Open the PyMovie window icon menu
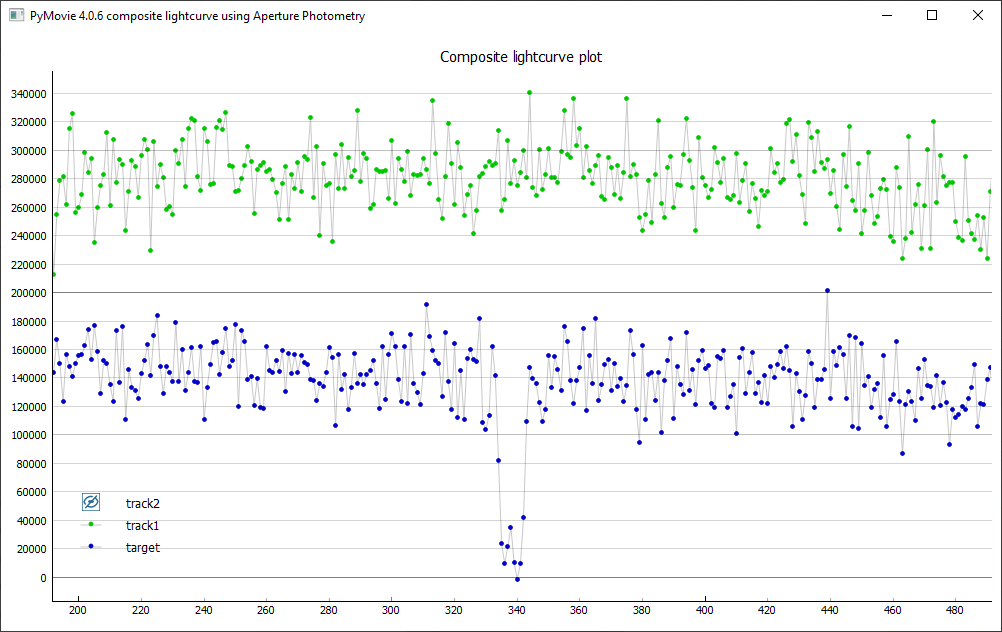The image size is (1002, 632). coord(16,16)
